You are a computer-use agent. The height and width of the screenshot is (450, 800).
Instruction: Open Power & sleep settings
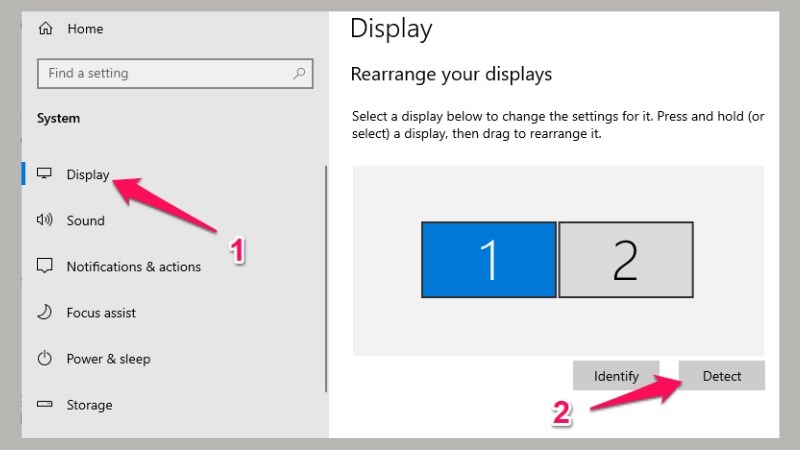(x=108, y=358)
